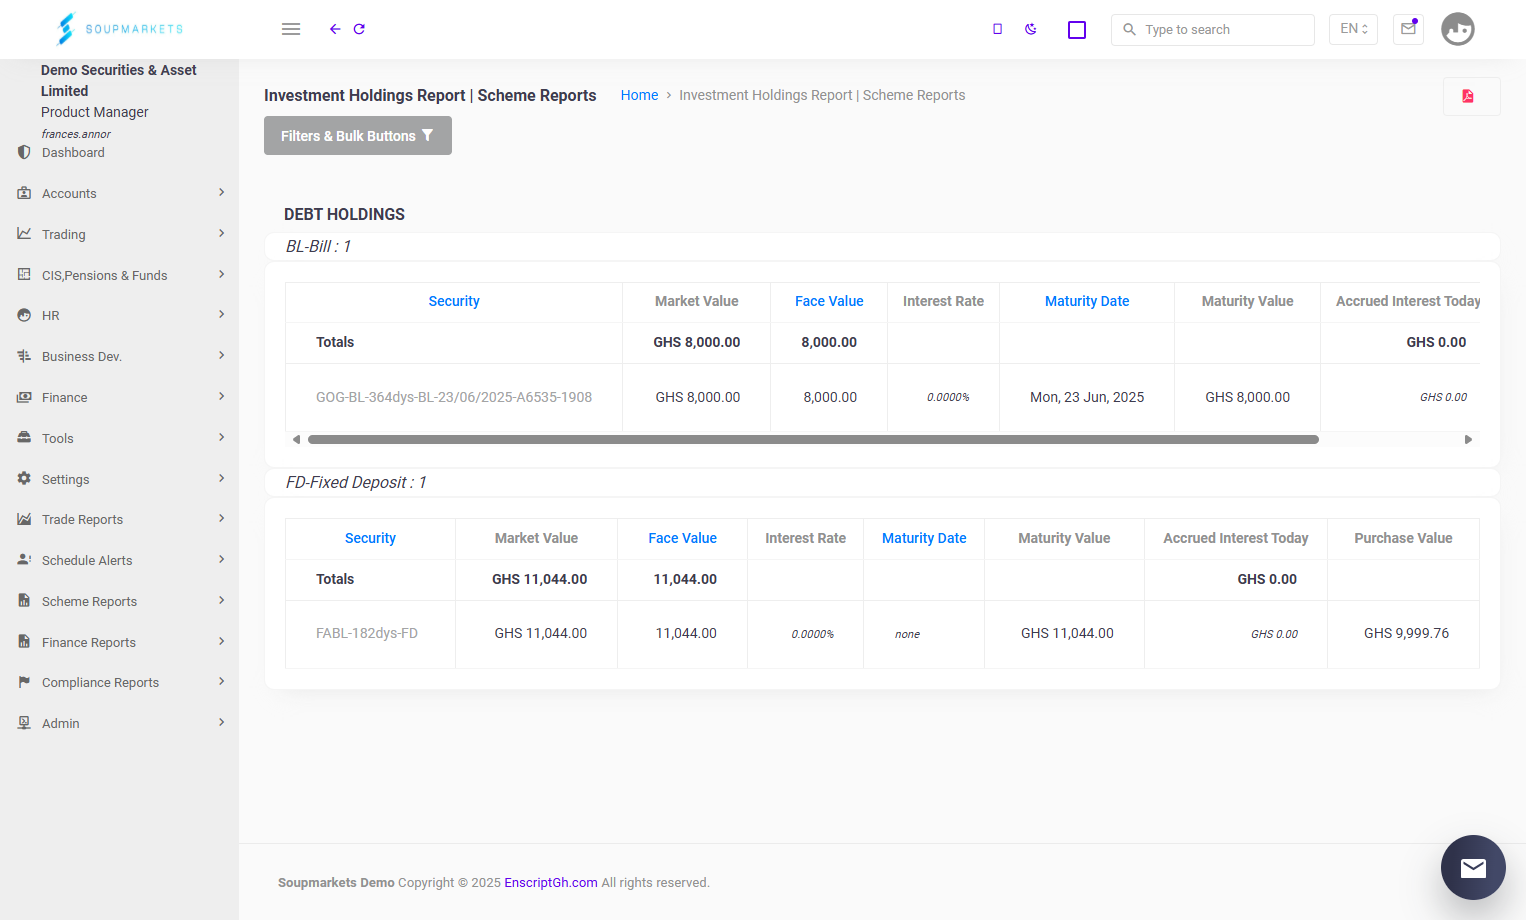Open the Tools sidebar menu

pos(119,438)
